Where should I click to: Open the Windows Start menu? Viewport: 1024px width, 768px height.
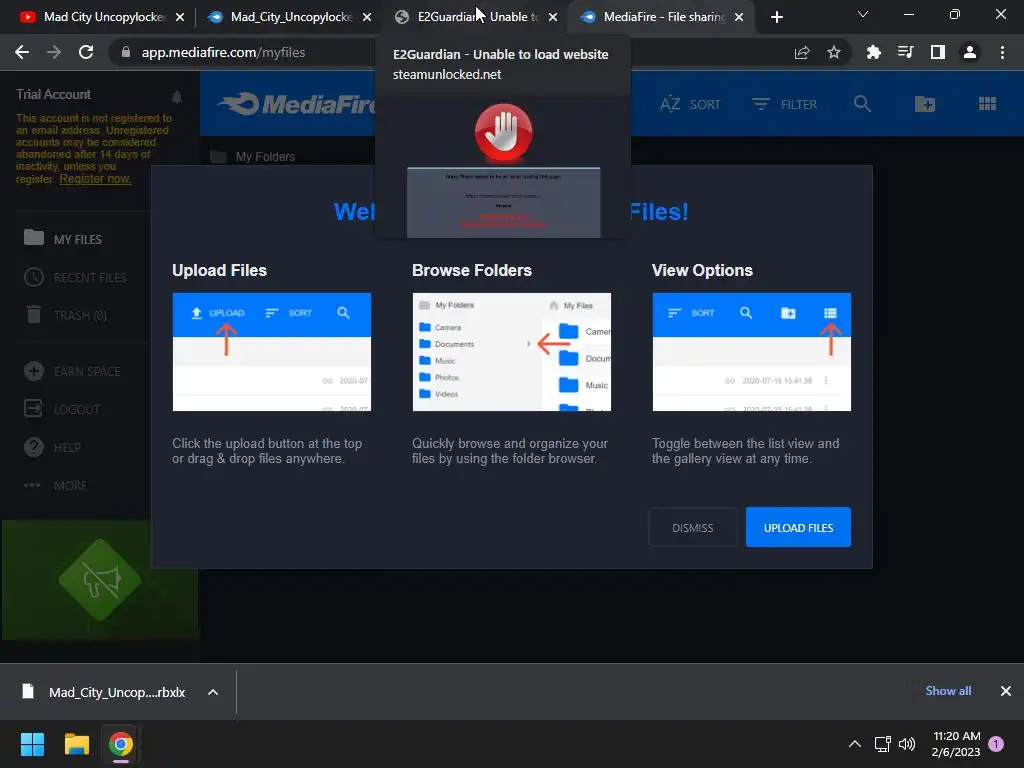[x=32, y=744]
